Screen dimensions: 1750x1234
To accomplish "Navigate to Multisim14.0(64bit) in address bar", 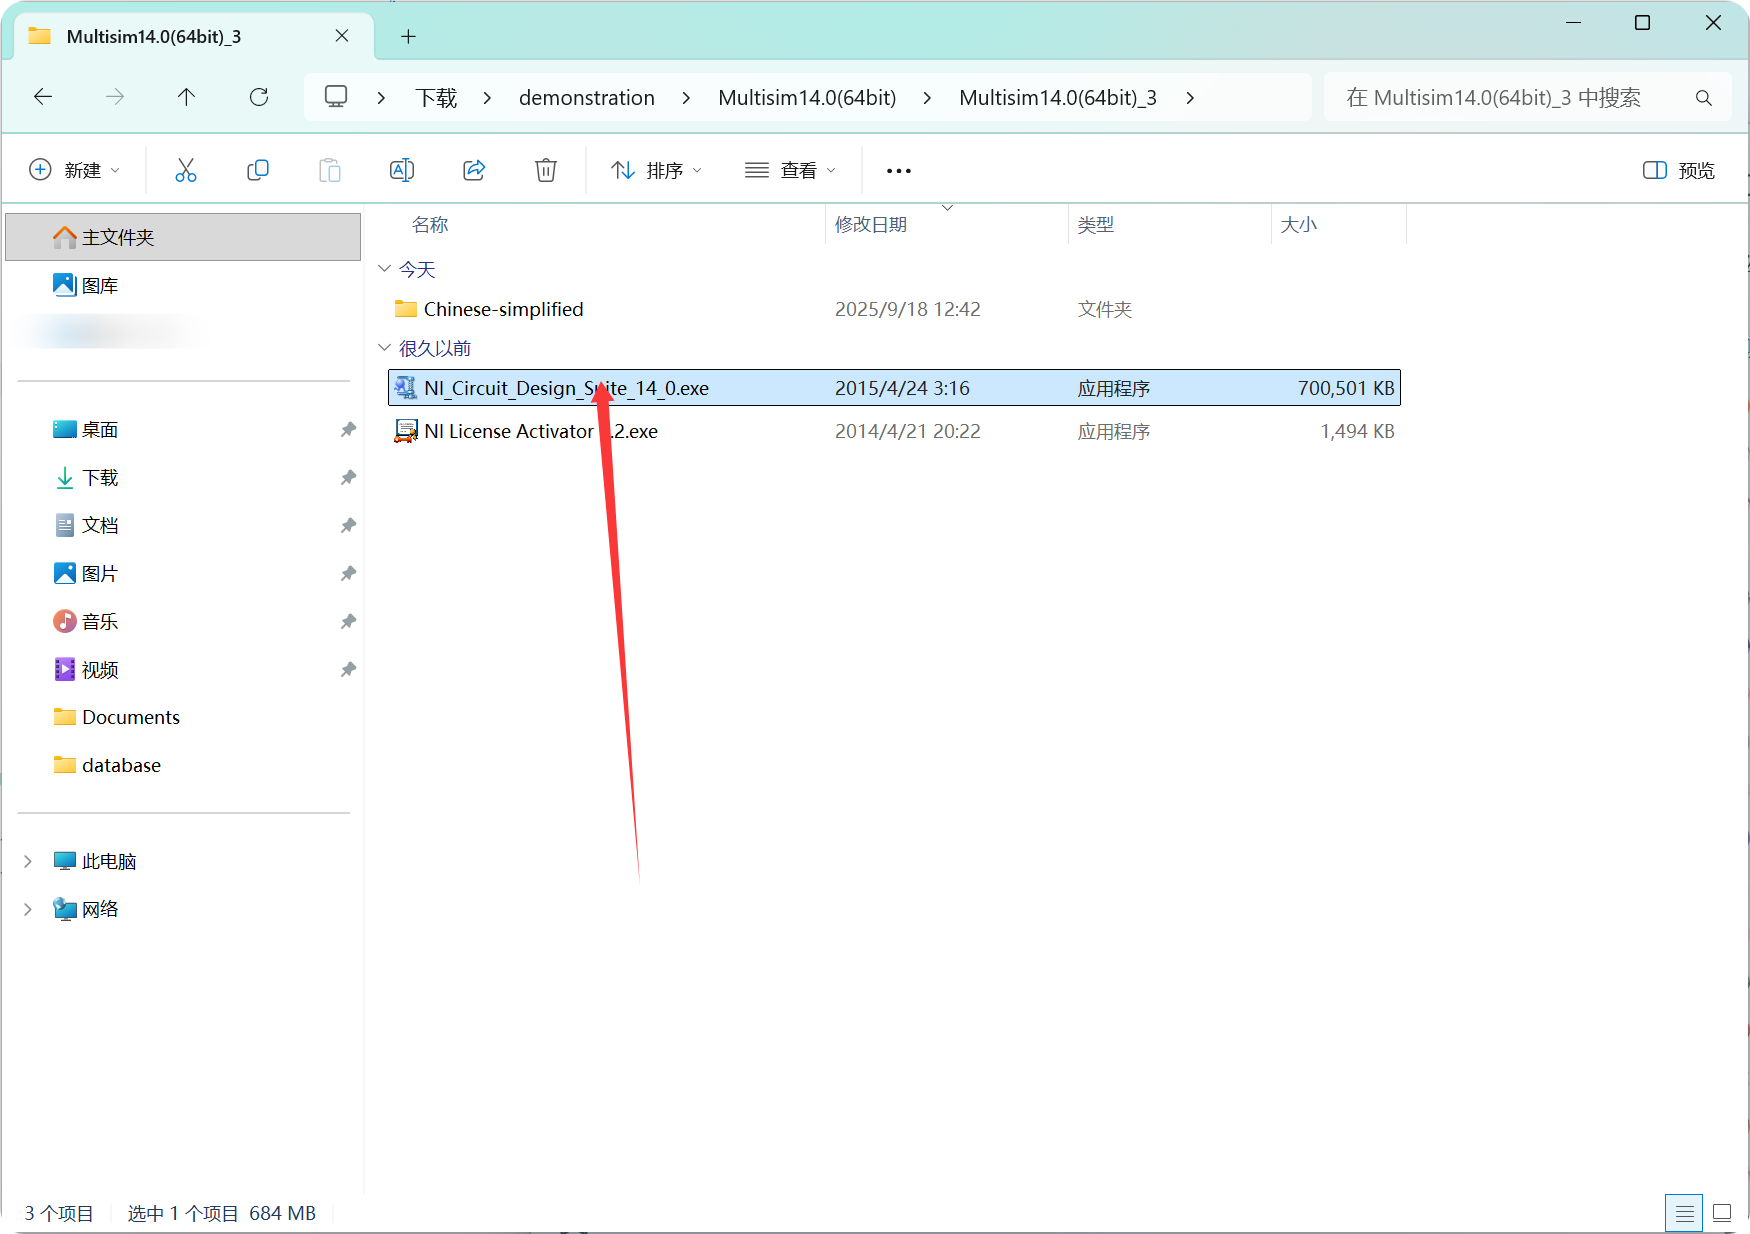I will tap(807, 98).
